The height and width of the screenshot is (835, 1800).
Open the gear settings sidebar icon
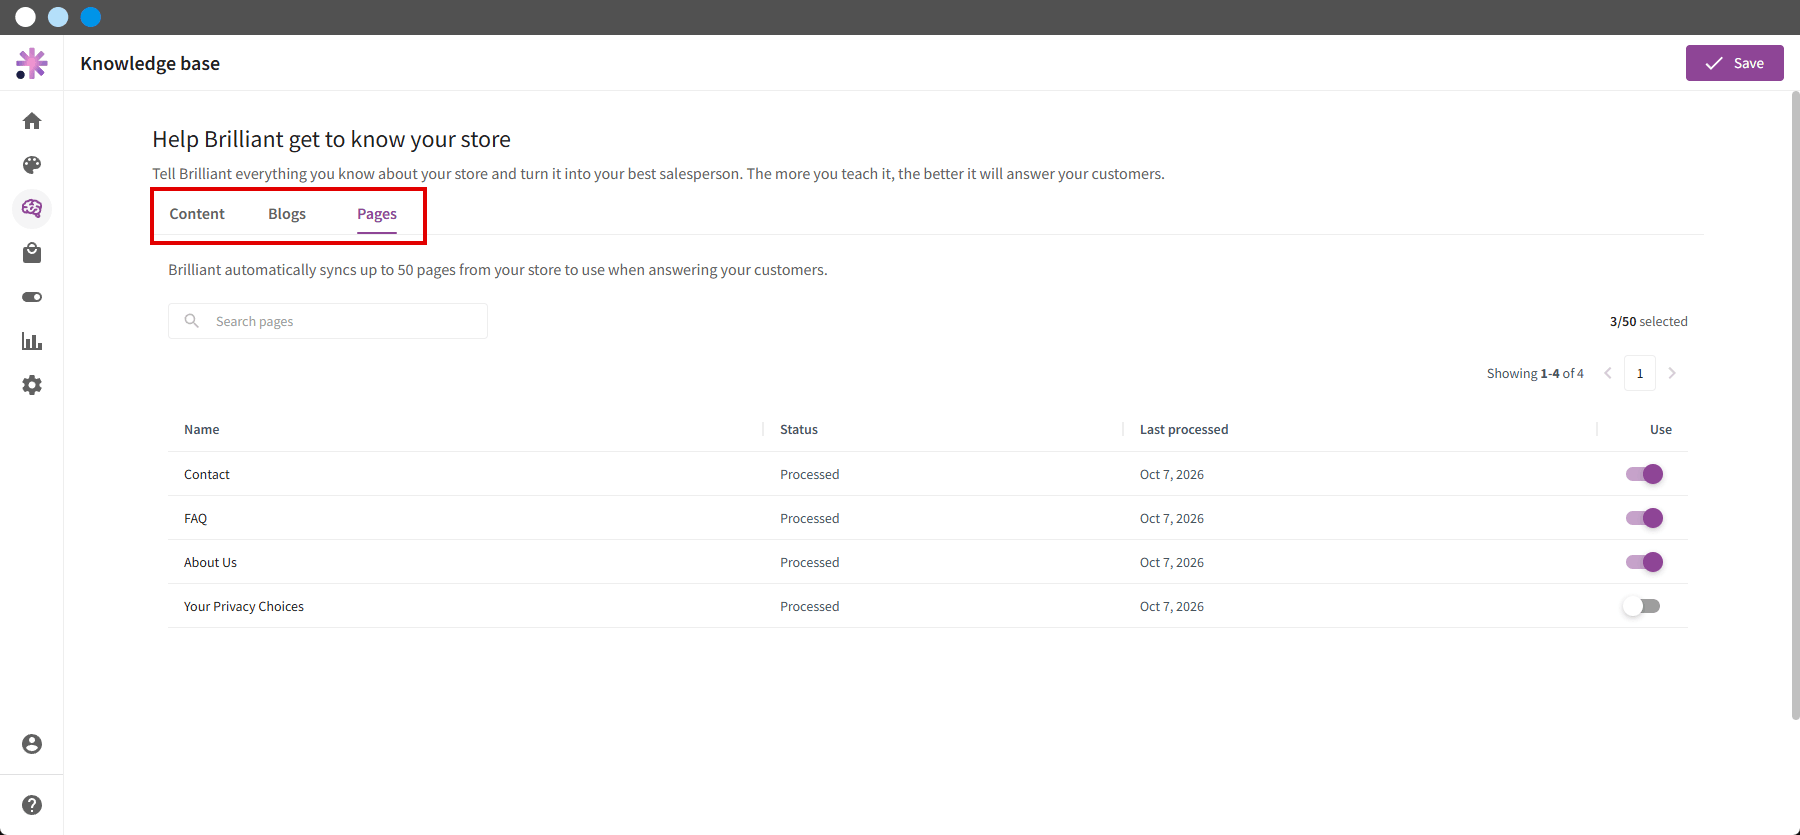(32, 385)
